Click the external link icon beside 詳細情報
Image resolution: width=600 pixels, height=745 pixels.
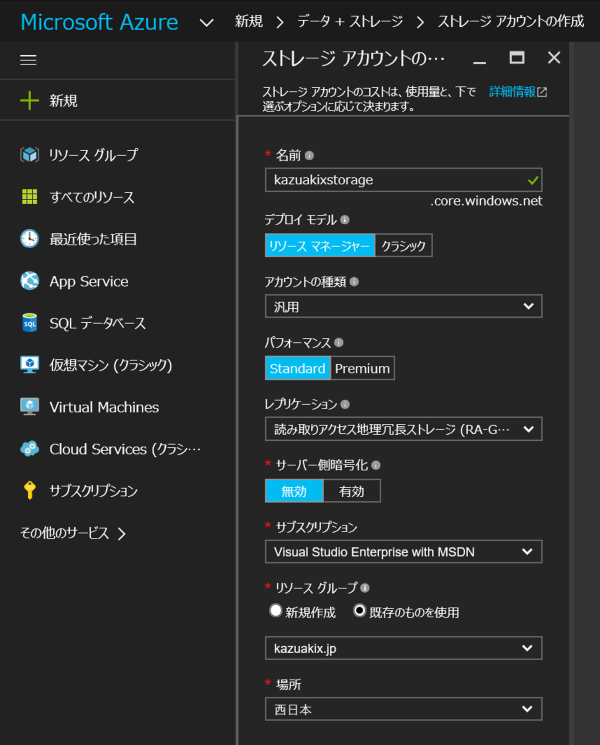tap(542, 92)
